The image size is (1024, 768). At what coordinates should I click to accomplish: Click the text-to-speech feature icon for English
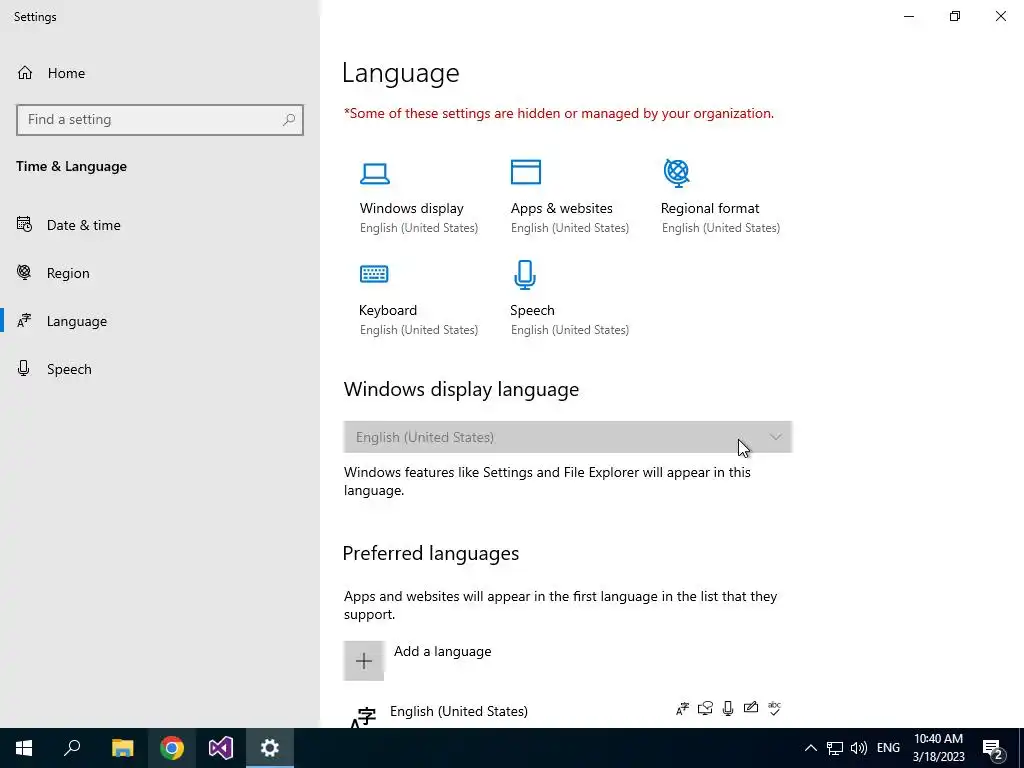coord(705,709)
